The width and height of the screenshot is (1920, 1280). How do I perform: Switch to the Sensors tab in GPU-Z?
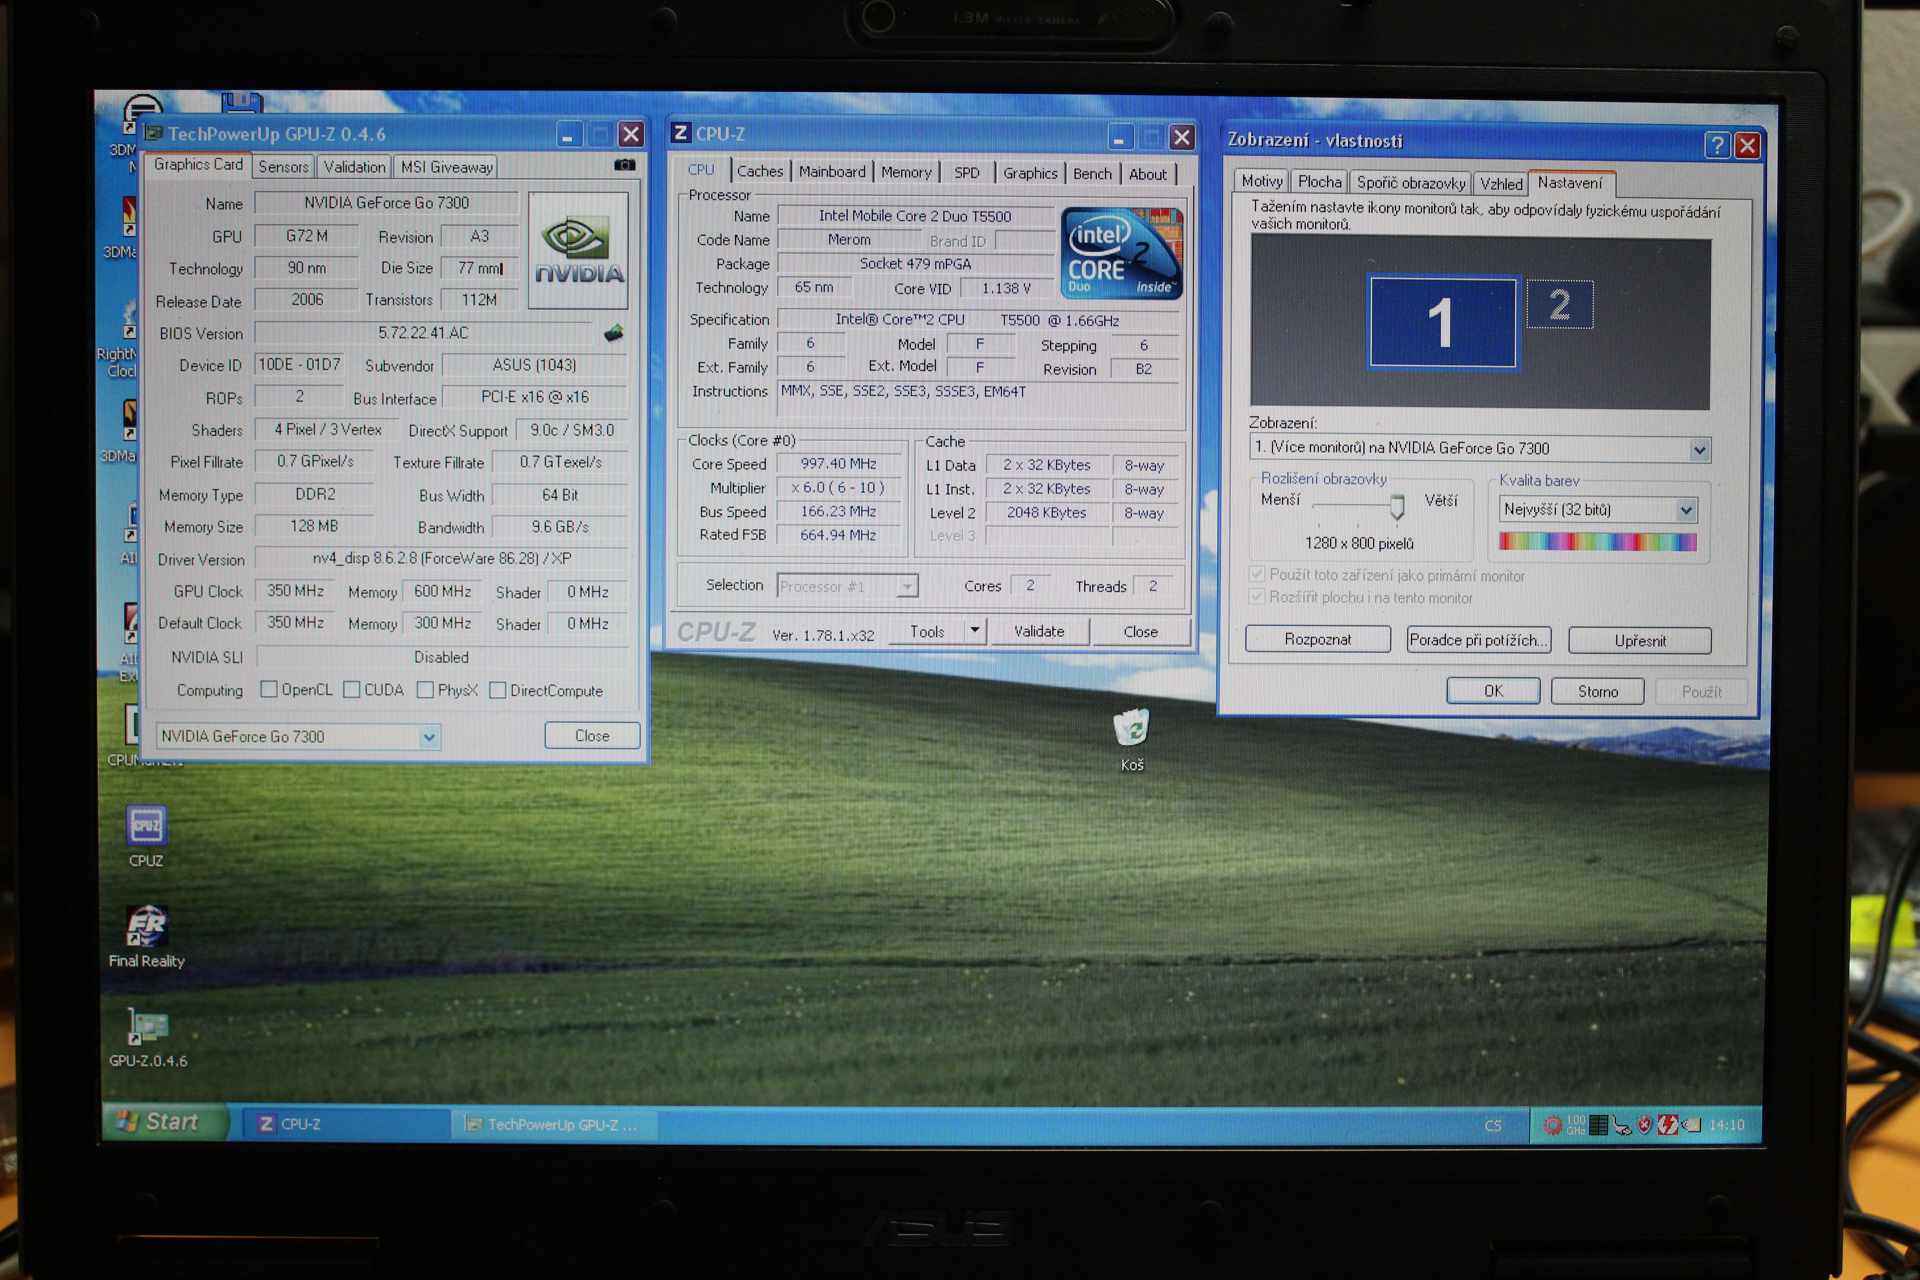283,167
